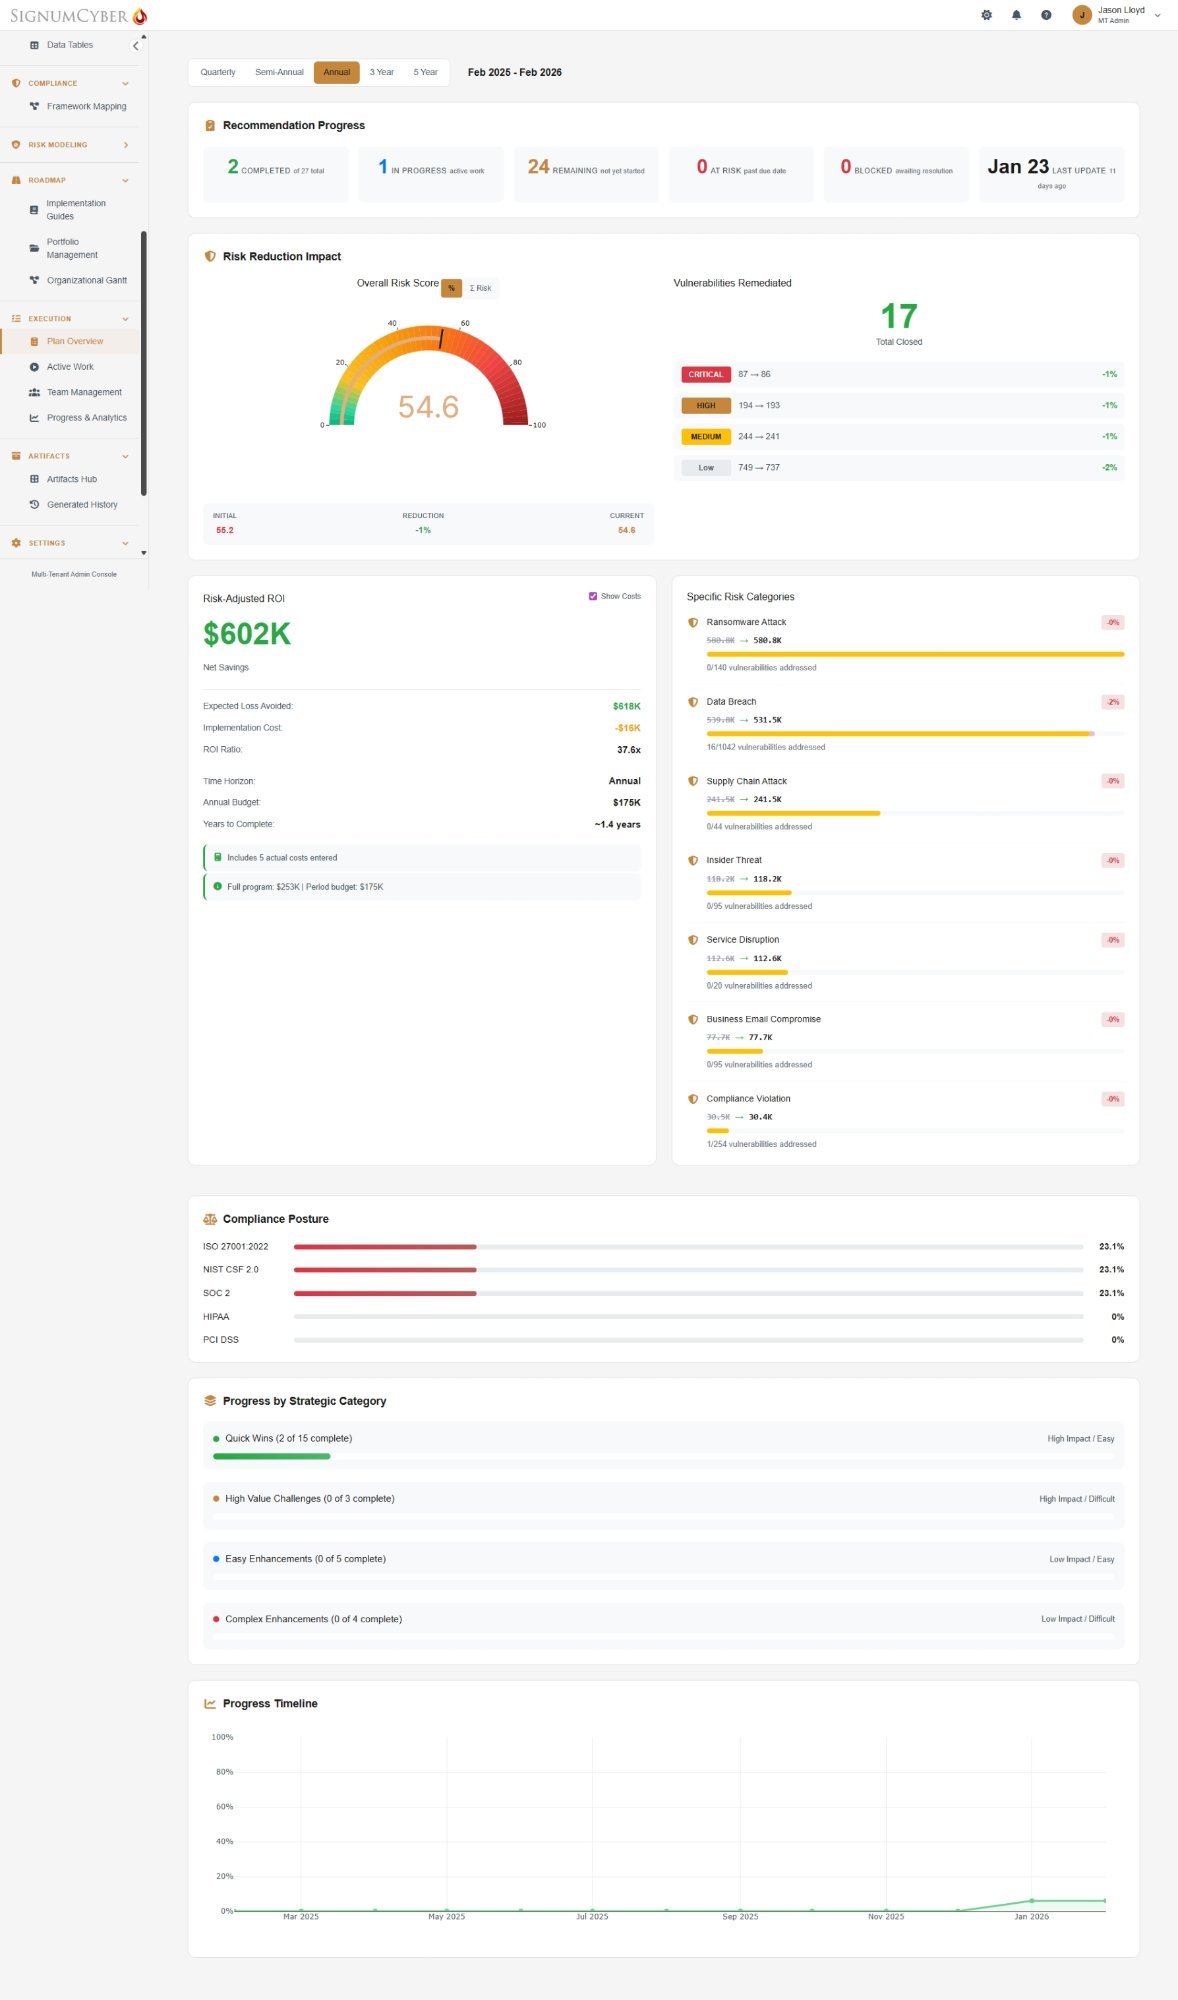1178x2000 pixels.
Task: Open the Jason Lloyd user dropdown
Action: click(x=1157, y=15)
